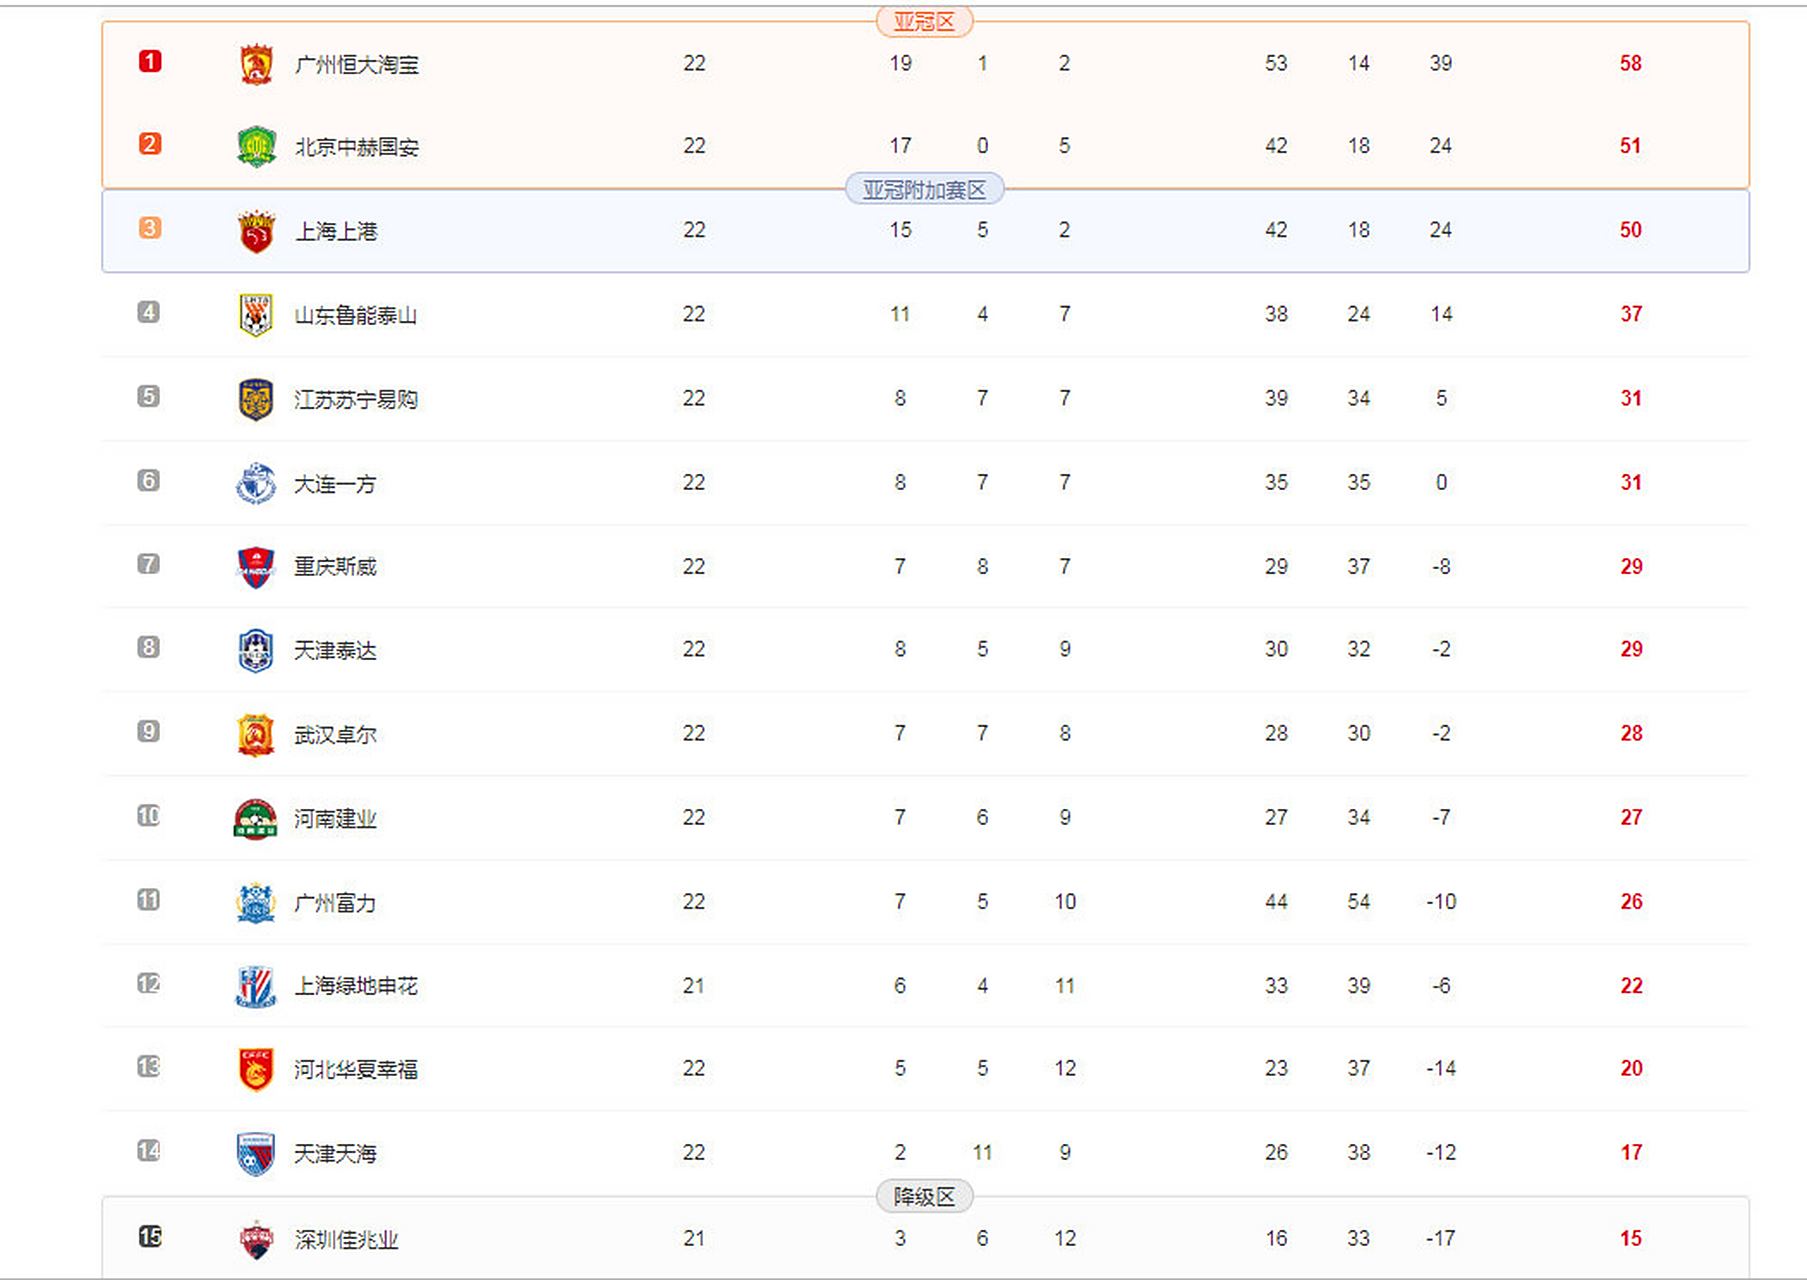The image size is (1807, 1280).
Task: Click the 河南建业 green team logo
Action: pyautogui.click(x=255, y=819)
